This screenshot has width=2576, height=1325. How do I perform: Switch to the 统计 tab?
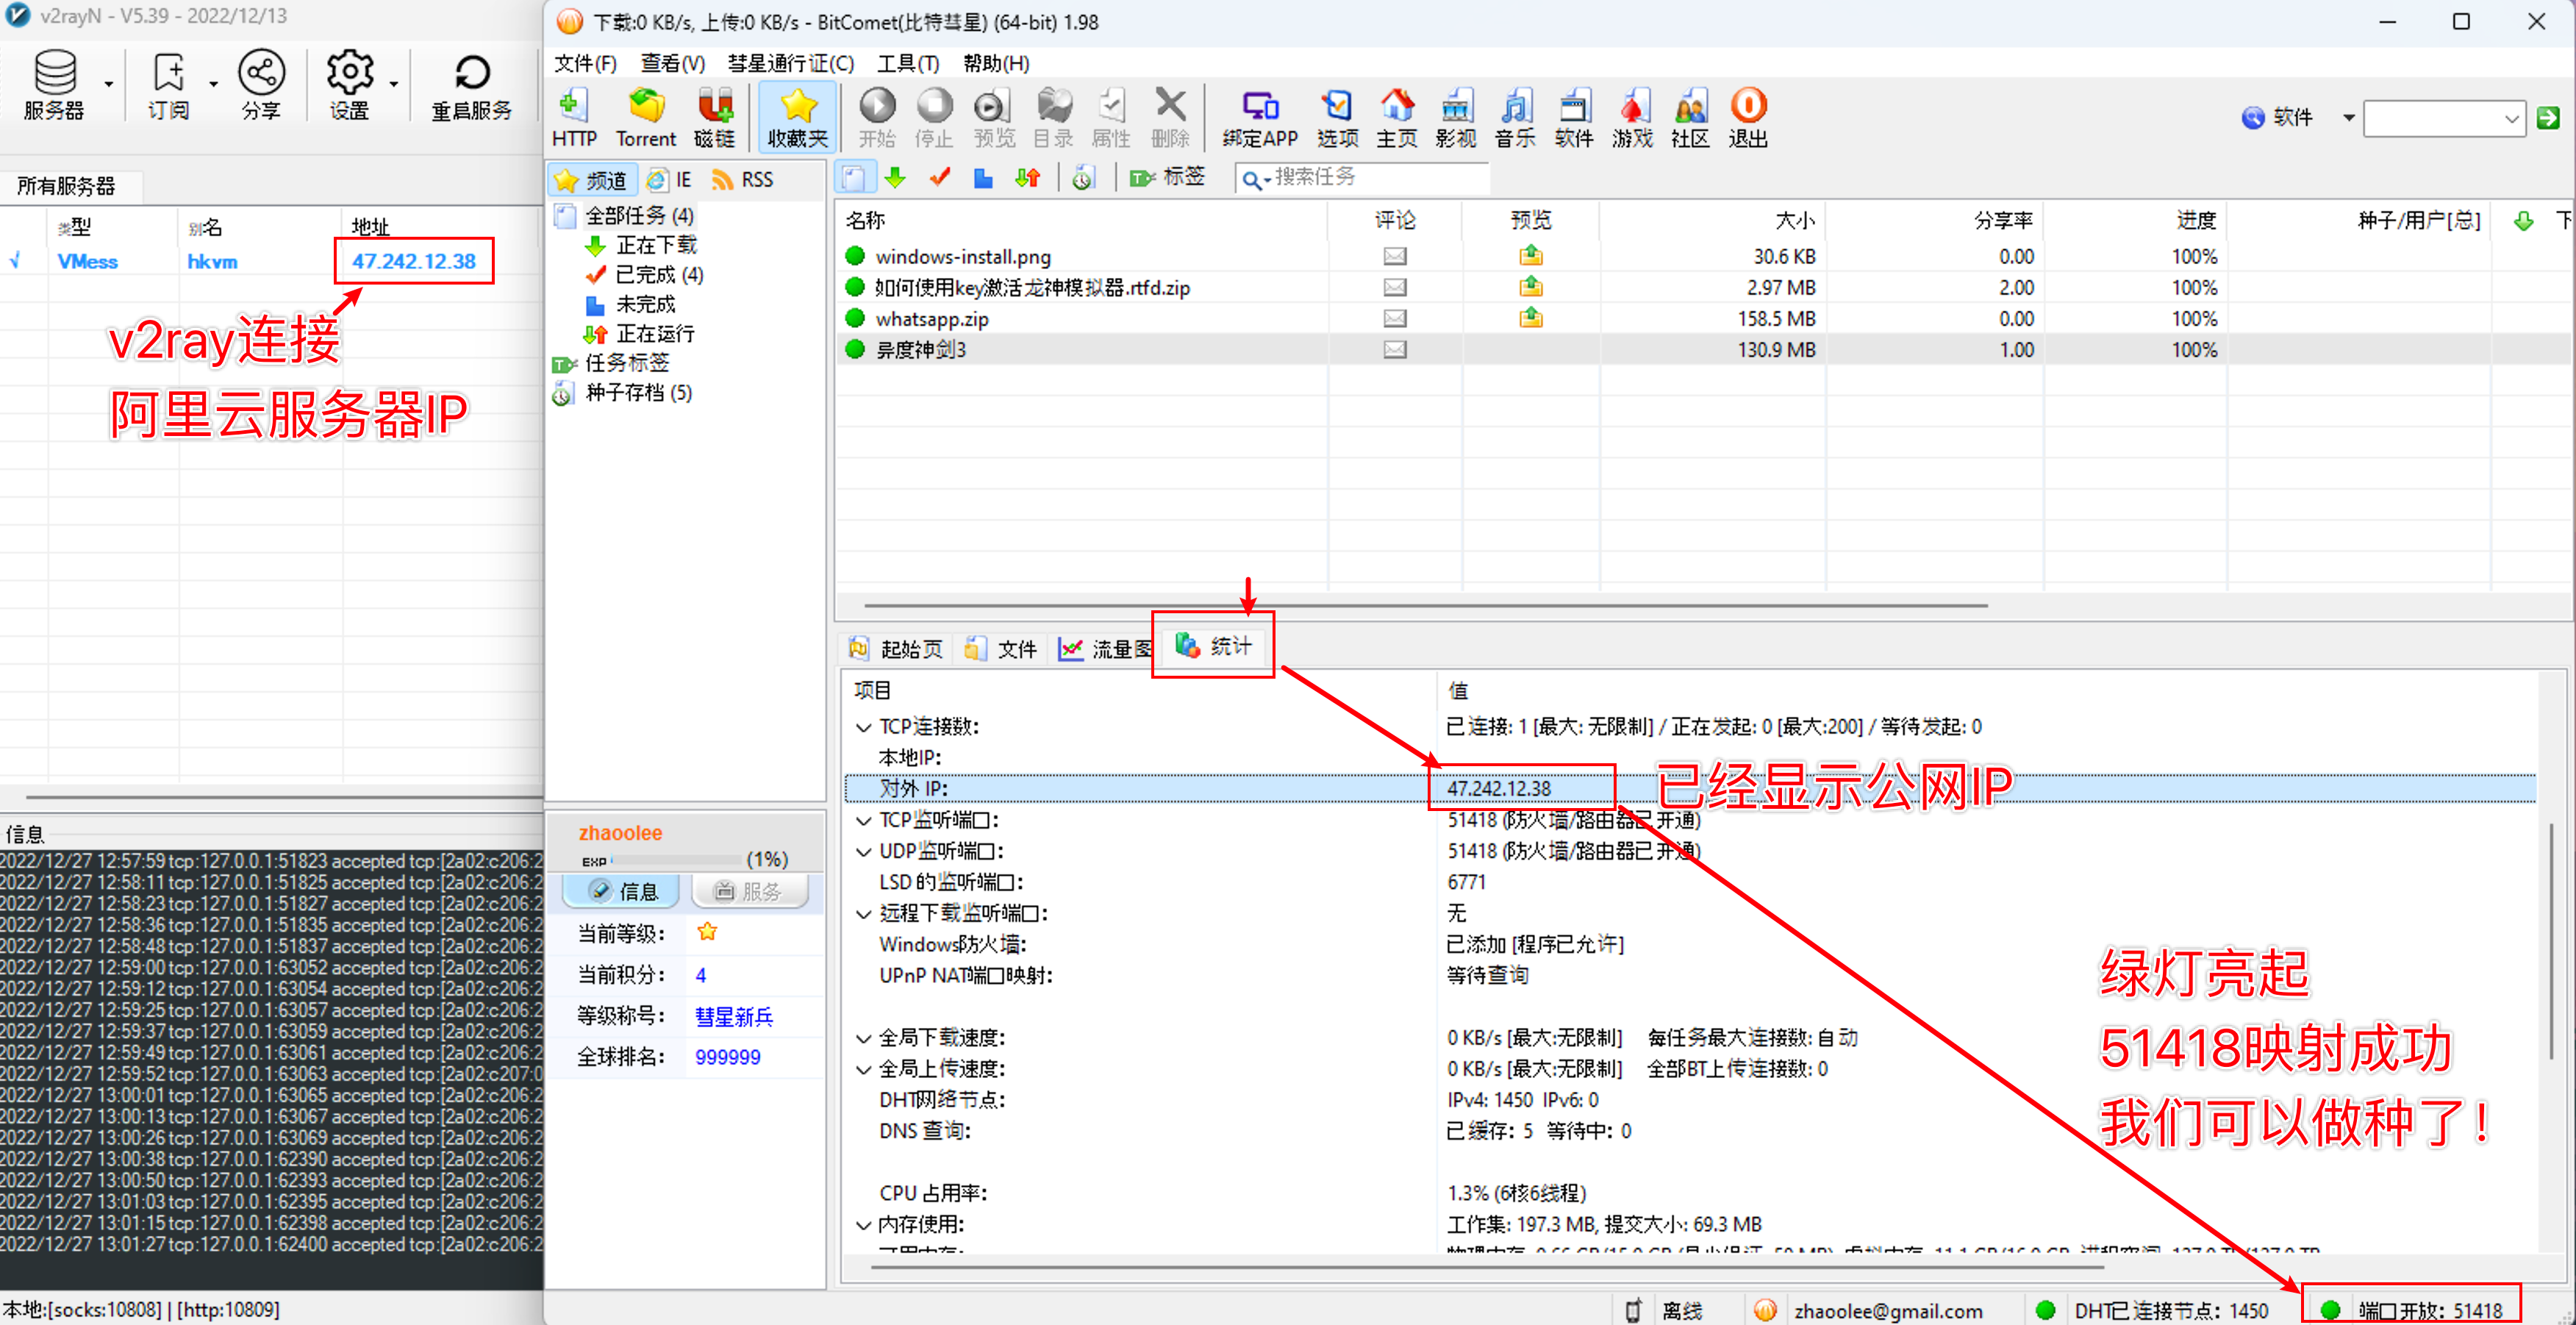point(1213,647)
